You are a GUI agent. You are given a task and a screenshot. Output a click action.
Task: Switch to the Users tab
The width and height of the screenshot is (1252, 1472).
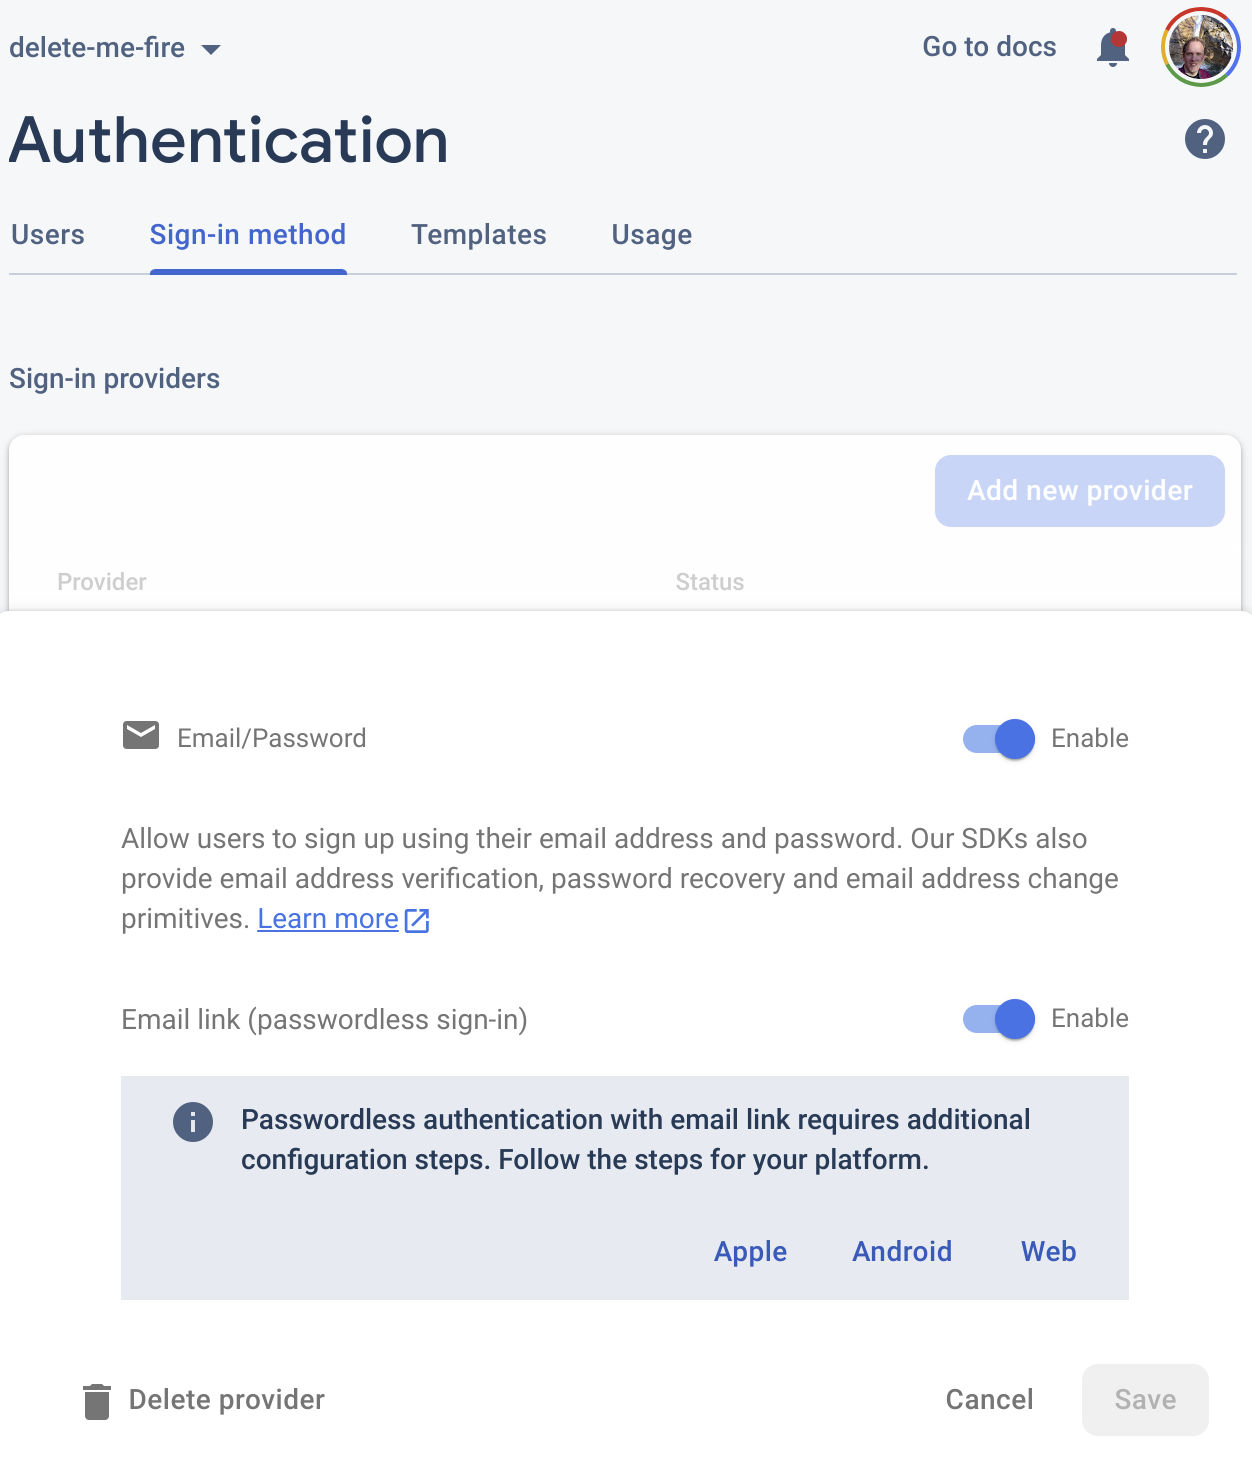(x=47, y=234)
